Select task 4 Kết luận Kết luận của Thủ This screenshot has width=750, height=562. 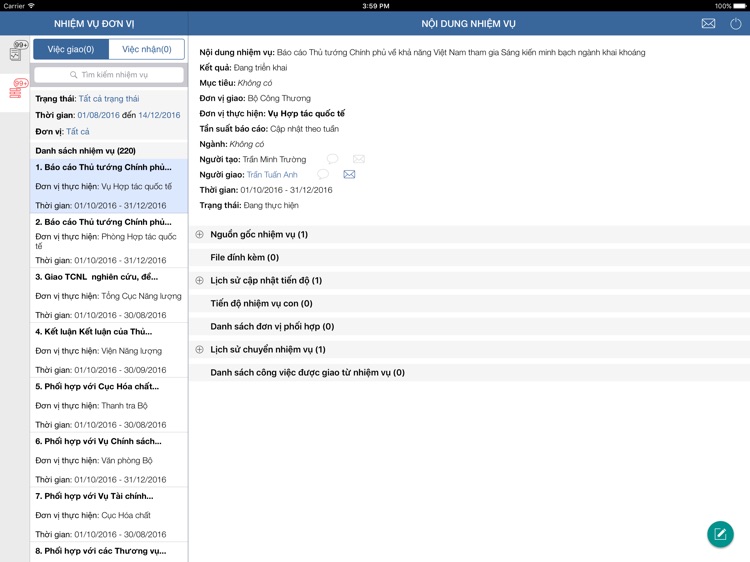(x=109, y=350)
